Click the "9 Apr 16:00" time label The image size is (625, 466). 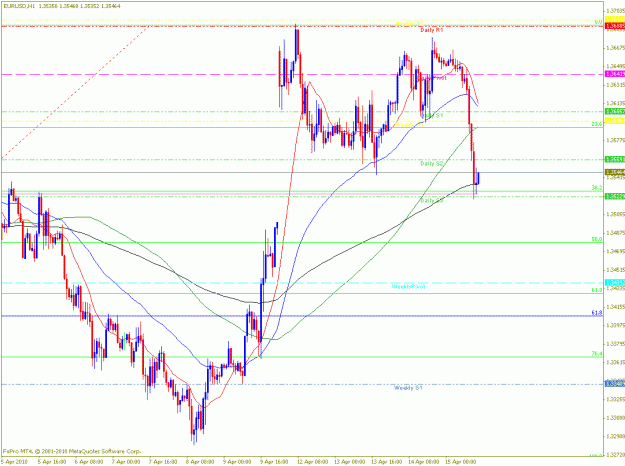275,462
